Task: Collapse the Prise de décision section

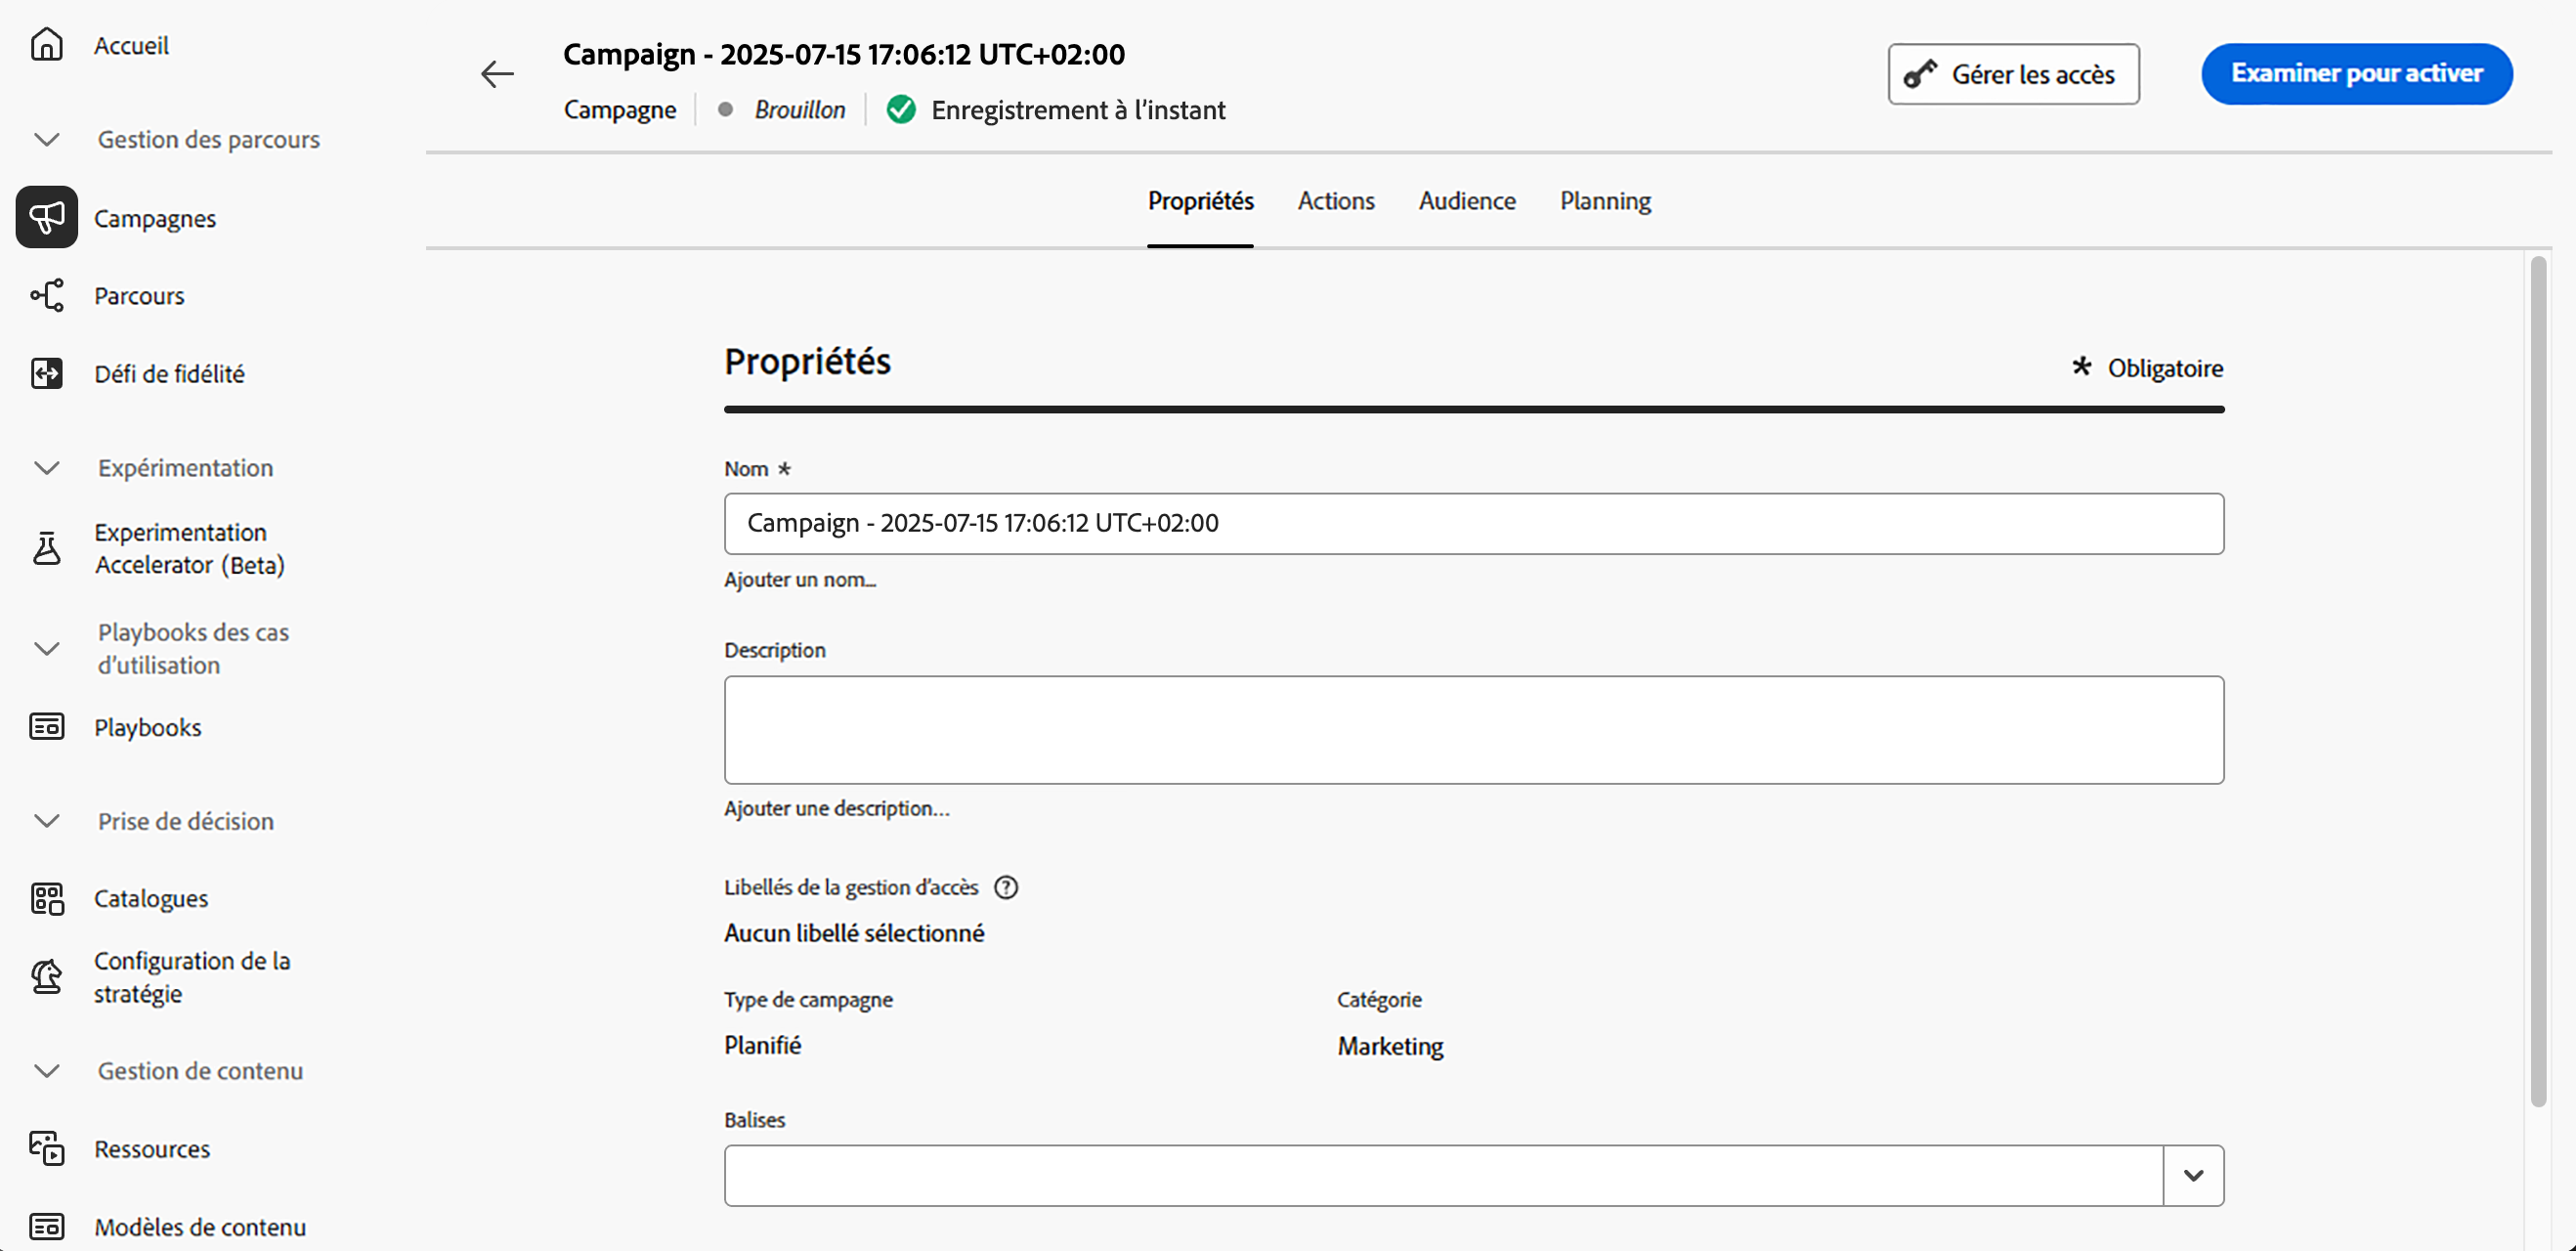Action: point(46,821)
